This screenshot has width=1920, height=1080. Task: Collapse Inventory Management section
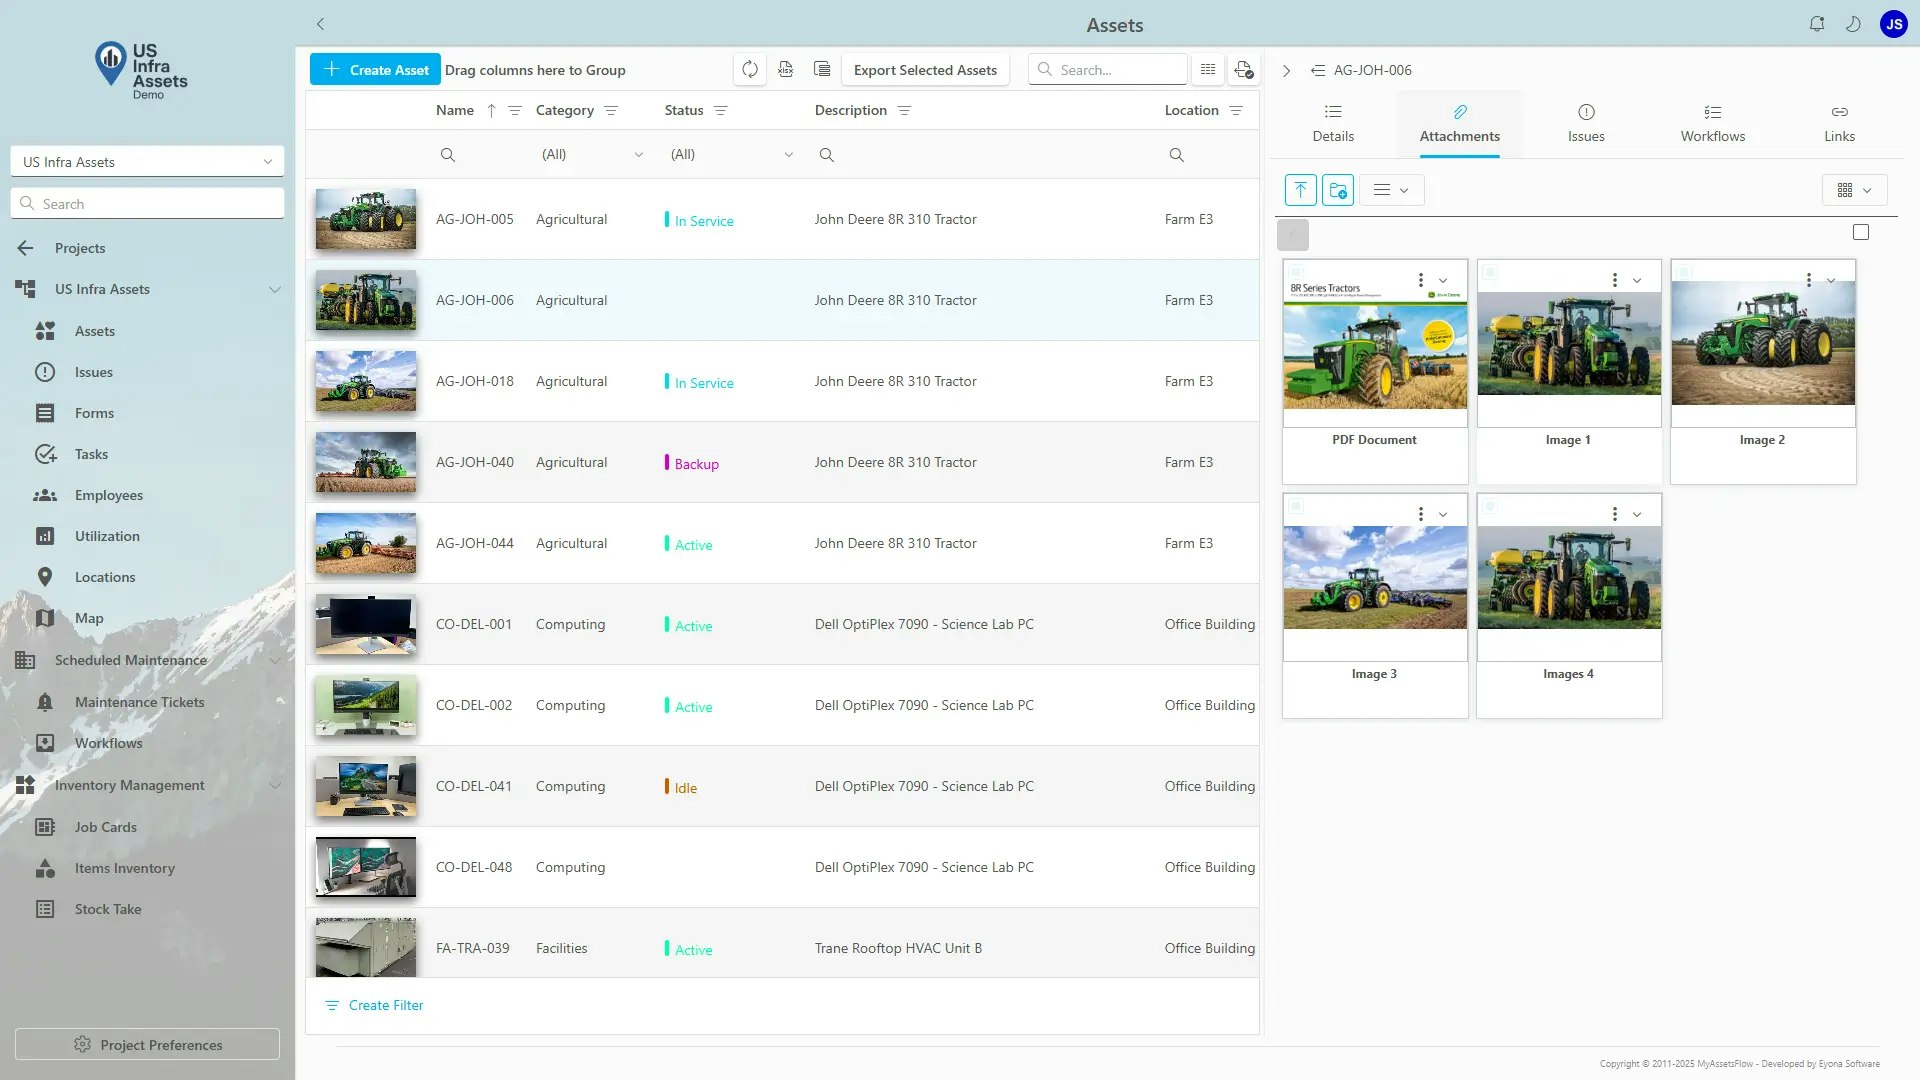[x=274, y=785]
